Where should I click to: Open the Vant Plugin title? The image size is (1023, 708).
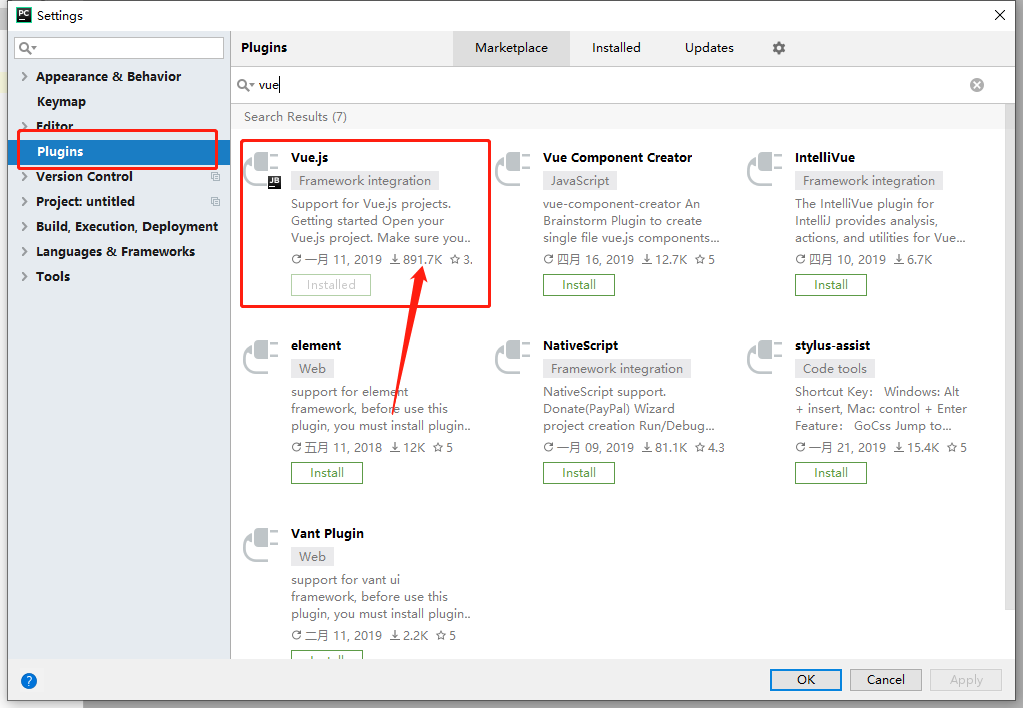[x=327, y=533]
